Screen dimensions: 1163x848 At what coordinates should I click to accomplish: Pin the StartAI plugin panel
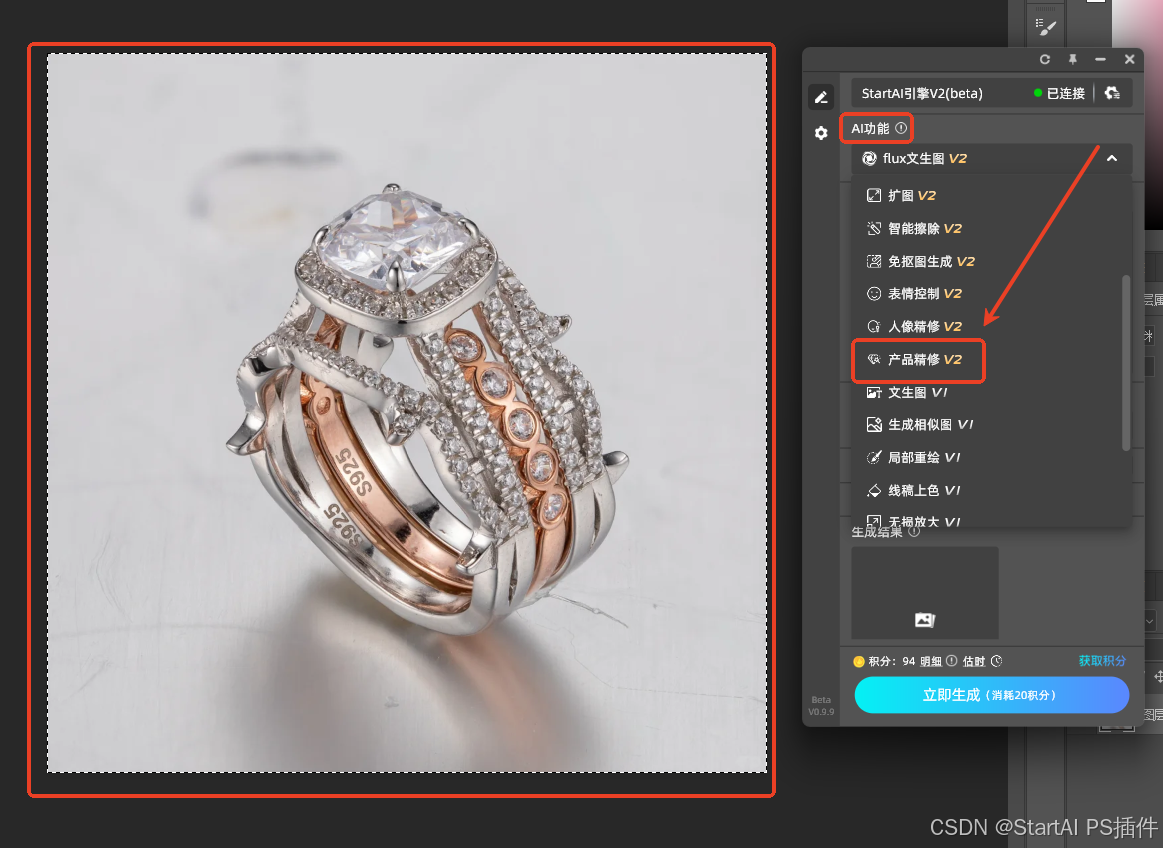click(x=1073, y=59)
